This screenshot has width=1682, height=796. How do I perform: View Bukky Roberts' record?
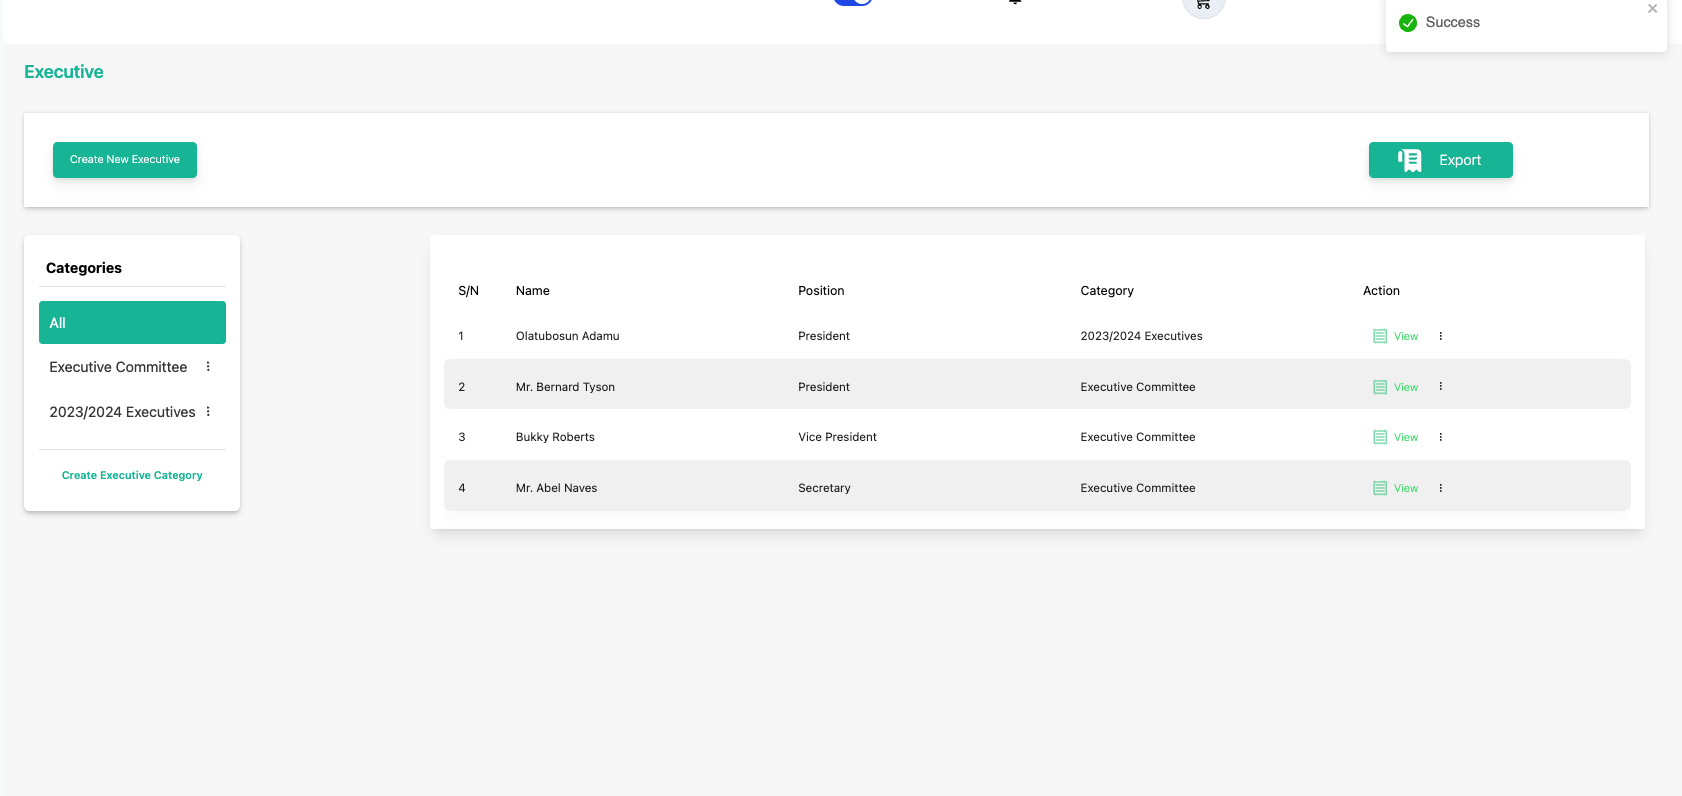(1396, 437)
